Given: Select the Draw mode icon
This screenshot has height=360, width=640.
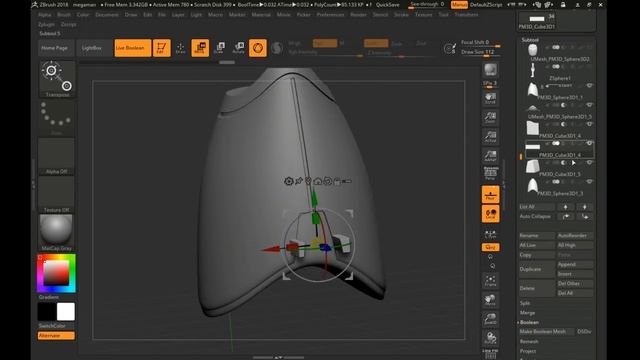Looking at the screenshot, I should point(180,48).
